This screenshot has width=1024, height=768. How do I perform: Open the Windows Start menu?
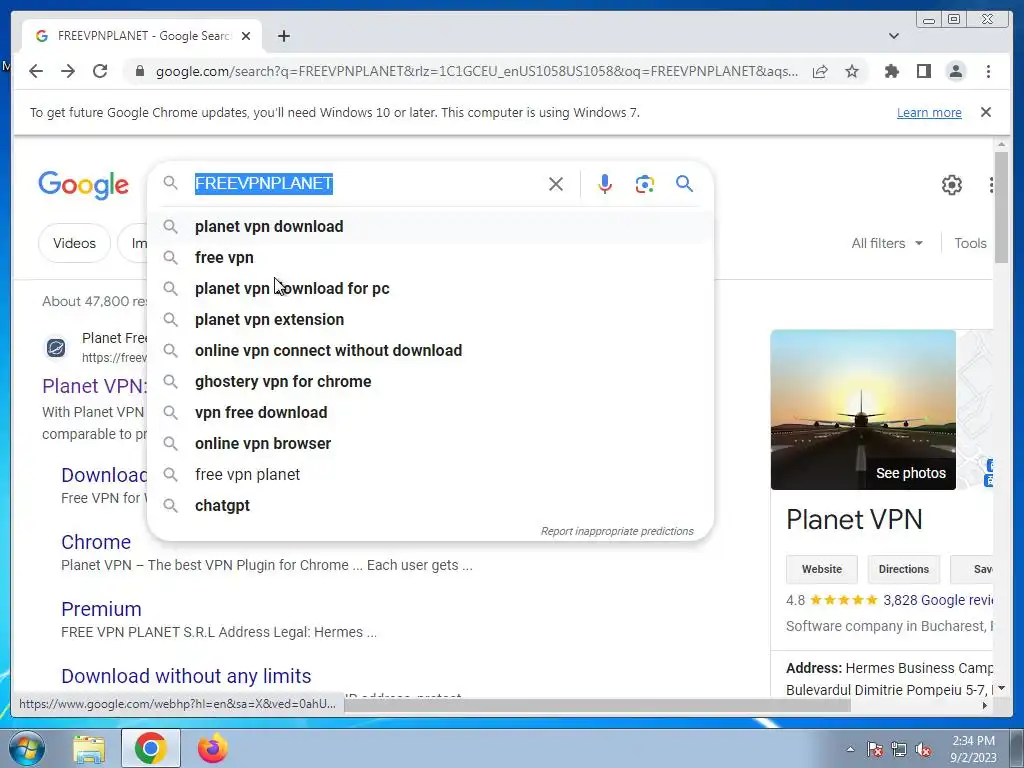tap(27, 748)
